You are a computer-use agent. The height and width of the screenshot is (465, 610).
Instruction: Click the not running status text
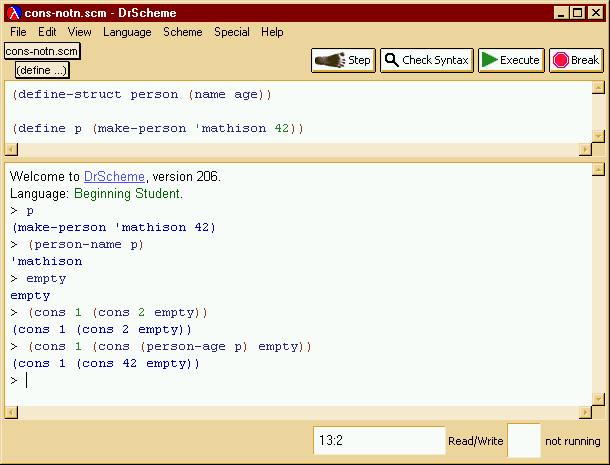(x=573, y=441)
